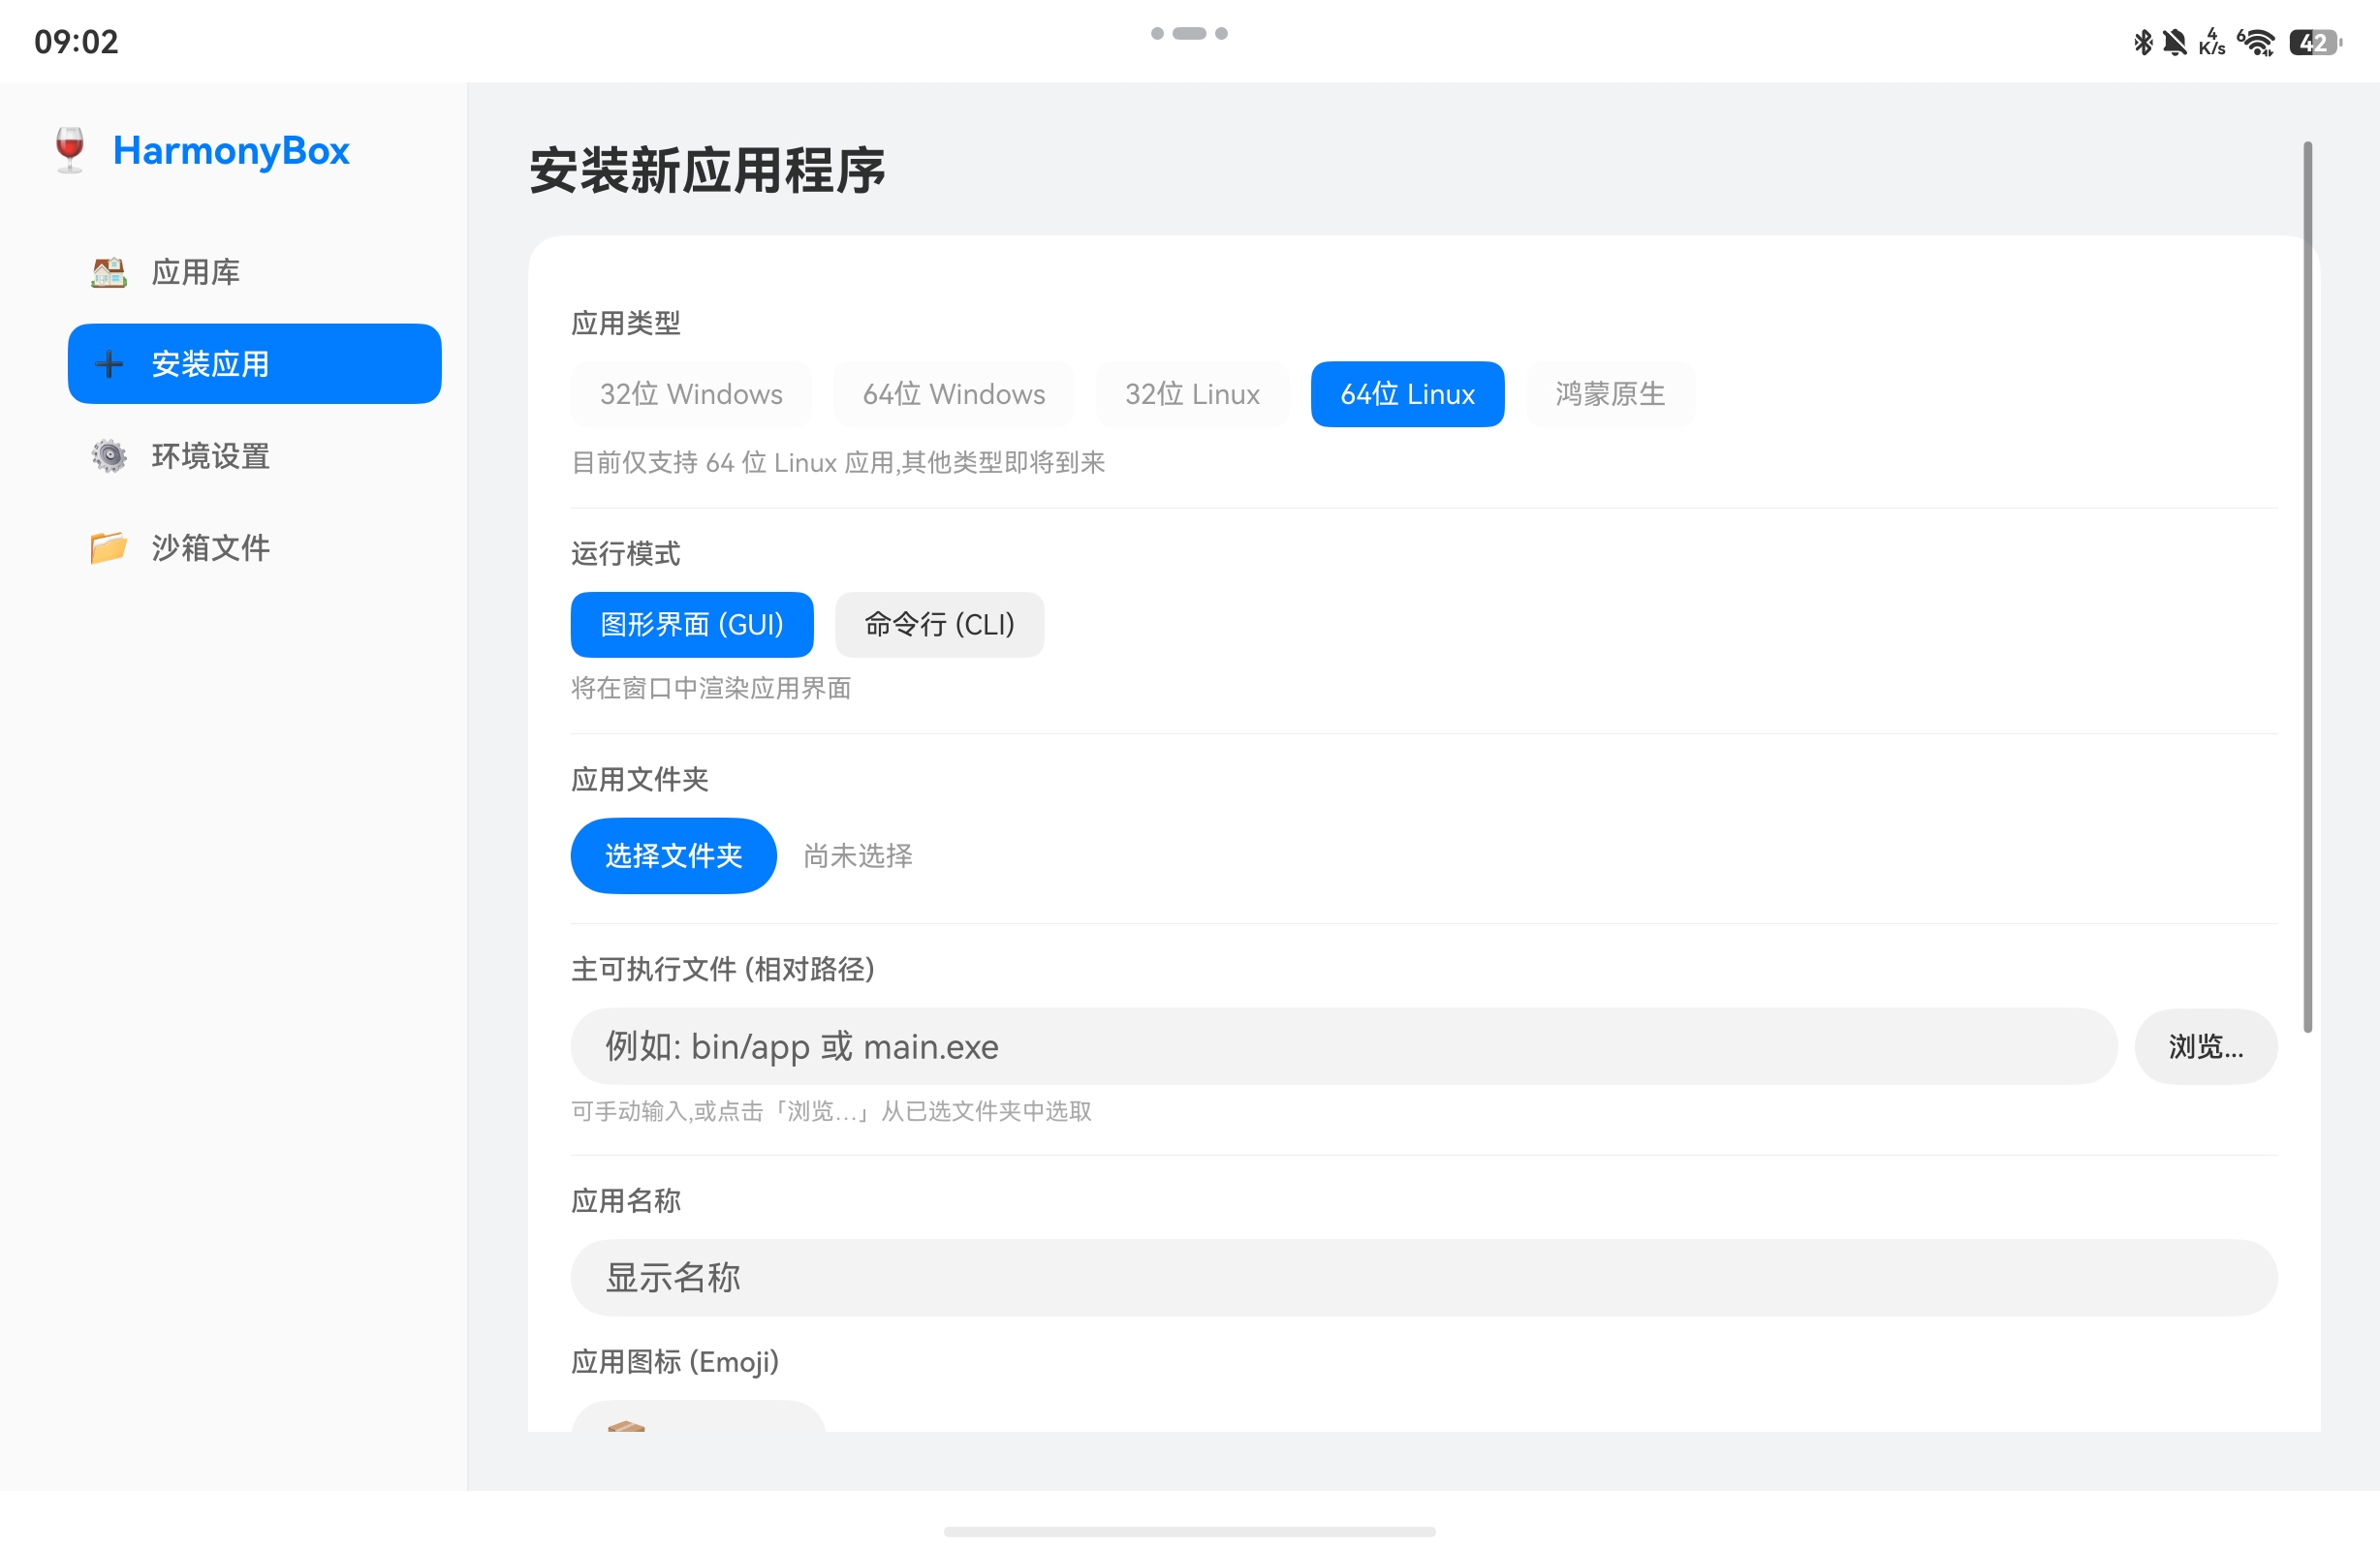The image size is (2380, 1550).
Task: Click the 安装新应用程序 heading
Action: [x=707, y=170]
